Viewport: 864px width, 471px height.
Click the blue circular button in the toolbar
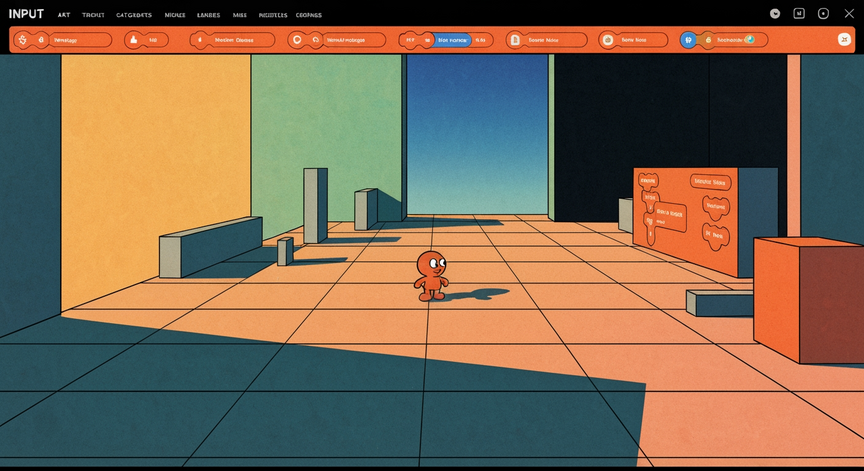(x=688, y=40)
